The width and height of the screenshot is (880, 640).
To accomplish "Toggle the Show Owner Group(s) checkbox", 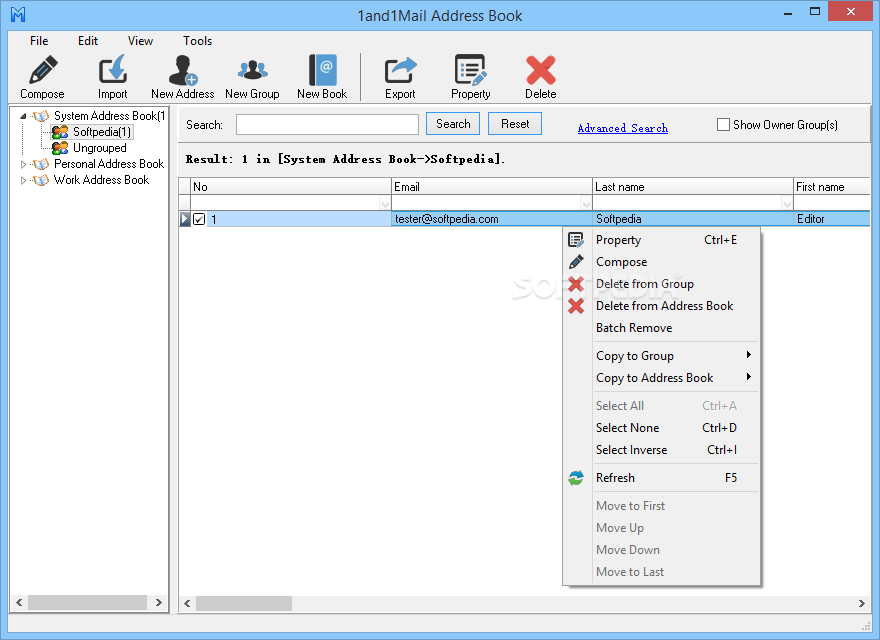I will 723,125.
